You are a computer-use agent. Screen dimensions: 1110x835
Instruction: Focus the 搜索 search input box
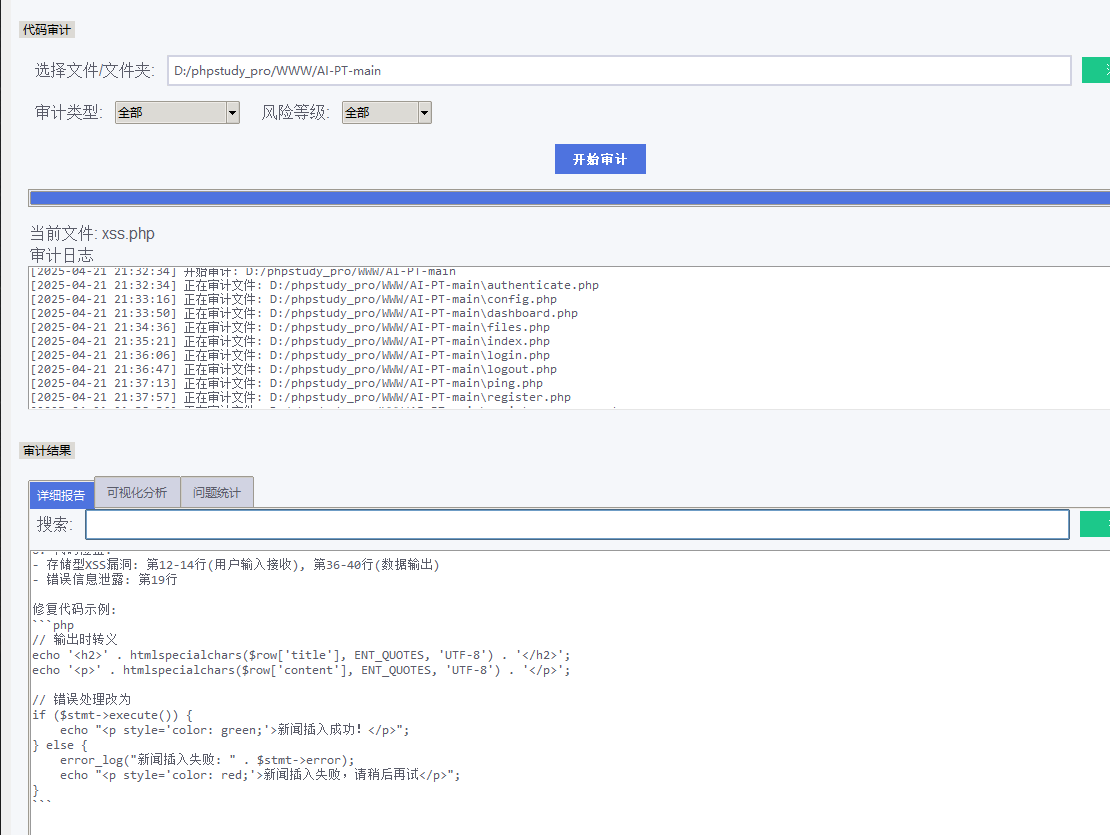pos(577,524)
